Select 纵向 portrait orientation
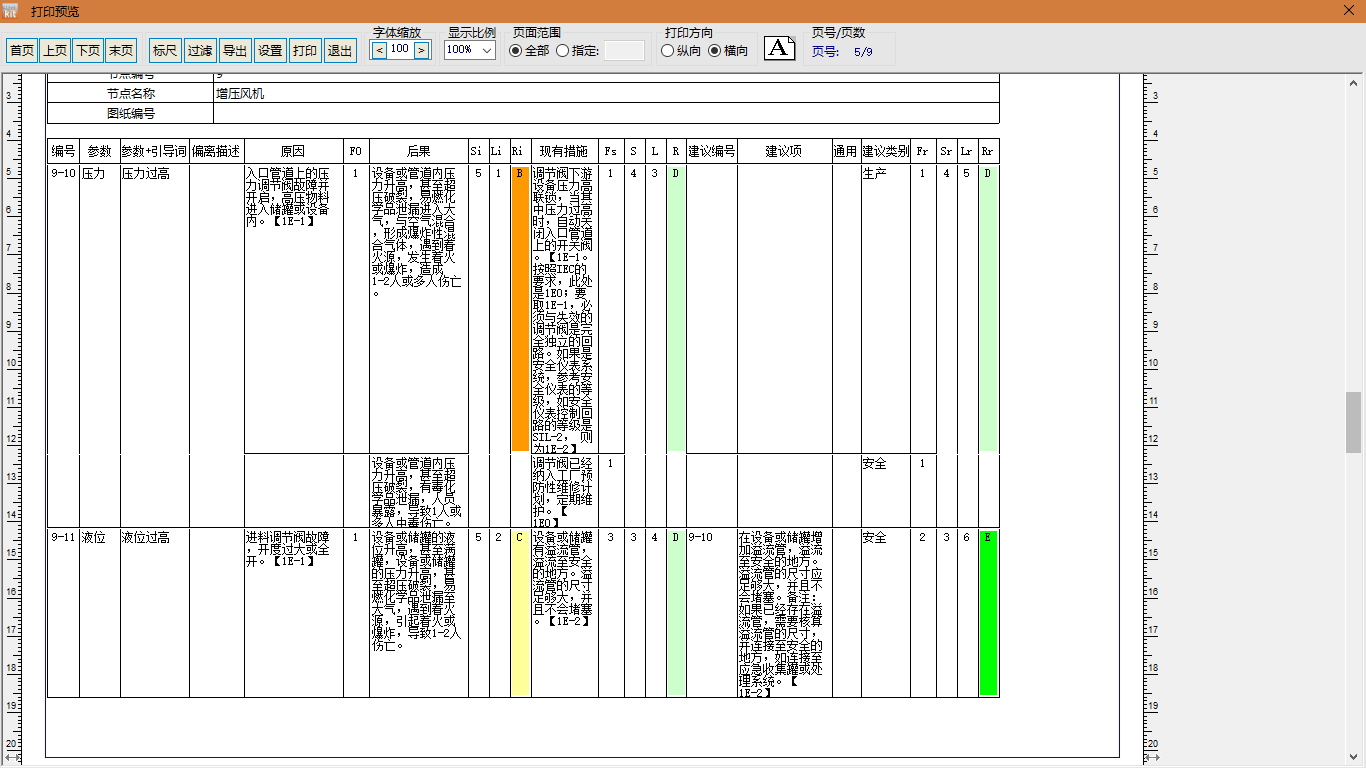1366x768 pixels. (682, 51)
